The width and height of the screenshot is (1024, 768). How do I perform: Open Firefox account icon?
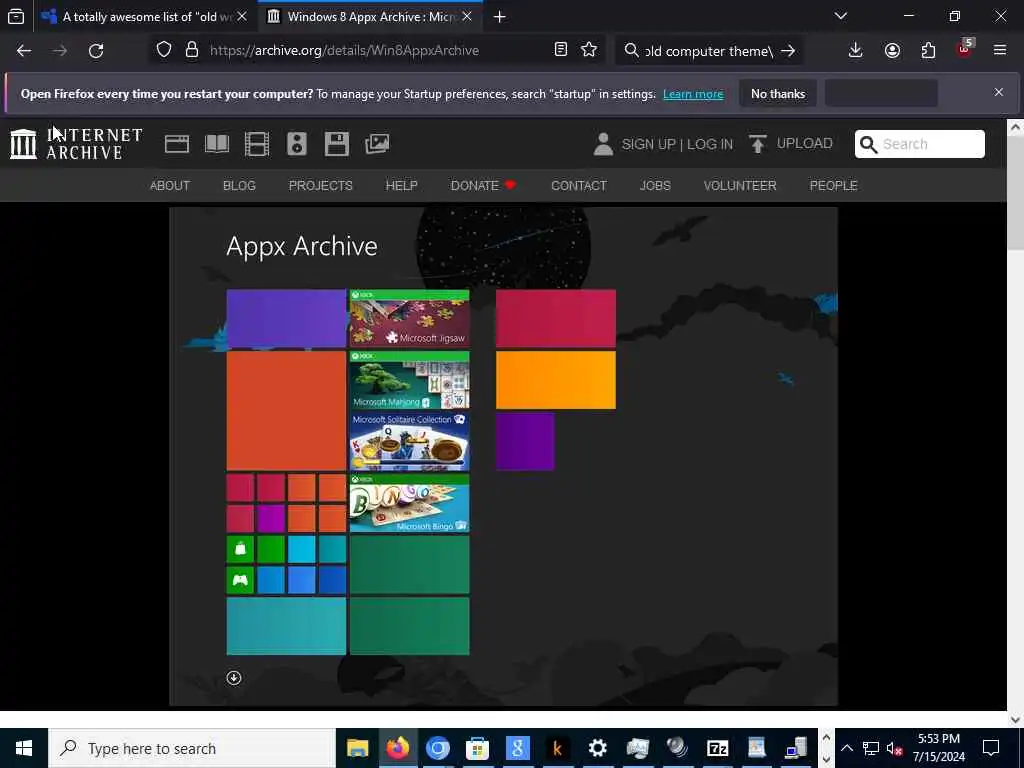(x=892, y=50)
